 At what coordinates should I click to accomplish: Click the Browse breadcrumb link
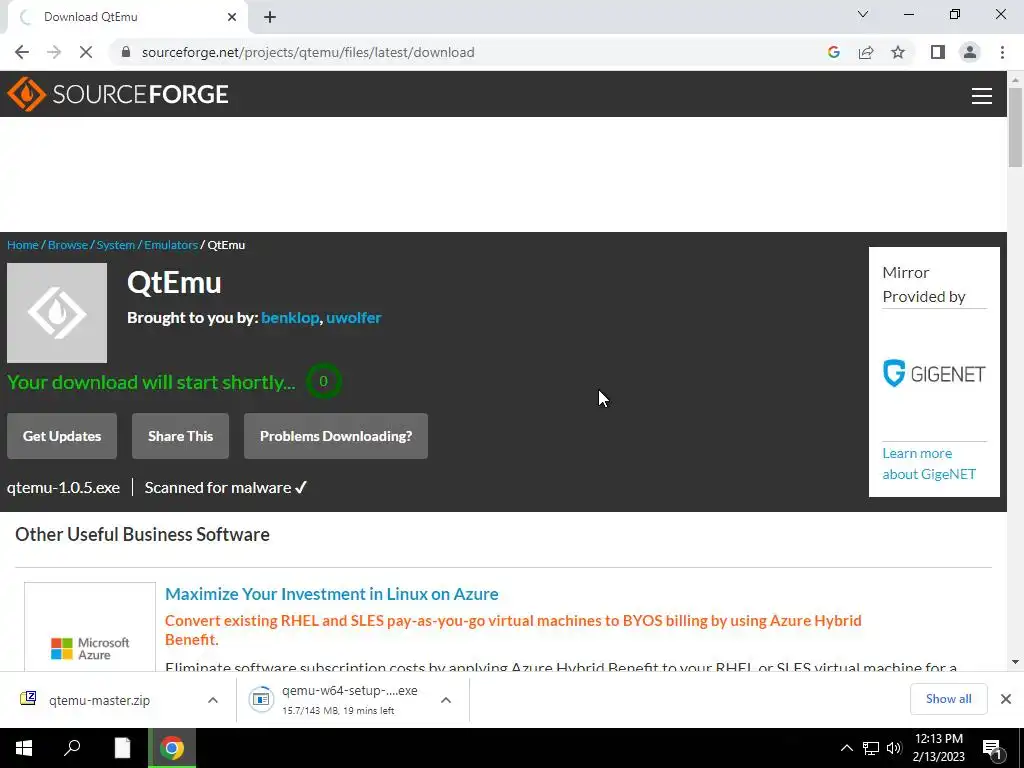[x=68, y=245]
